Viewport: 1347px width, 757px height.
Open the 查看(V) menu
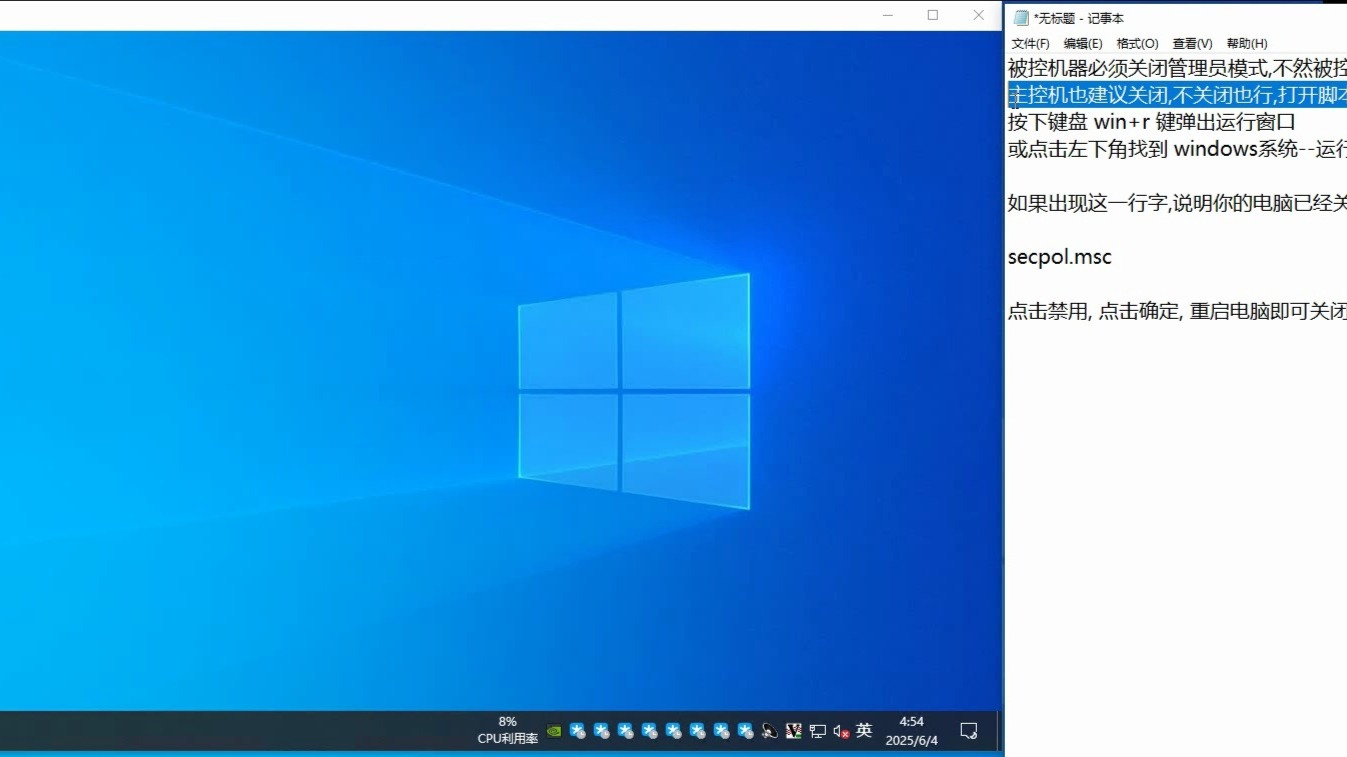(x=1192, y=43)
